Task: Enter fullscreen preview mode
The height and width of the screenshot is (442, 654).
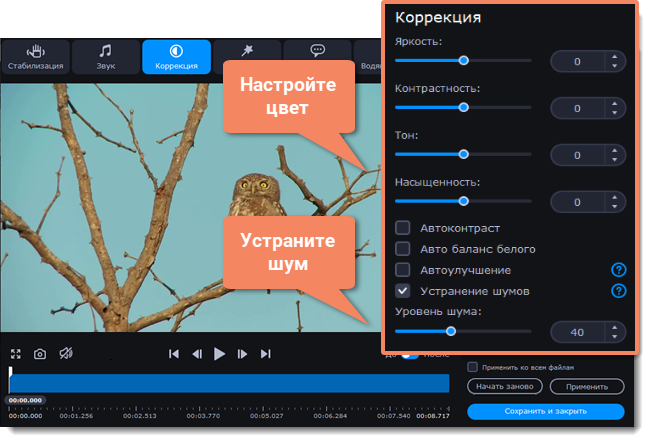Action: point(16,354)
